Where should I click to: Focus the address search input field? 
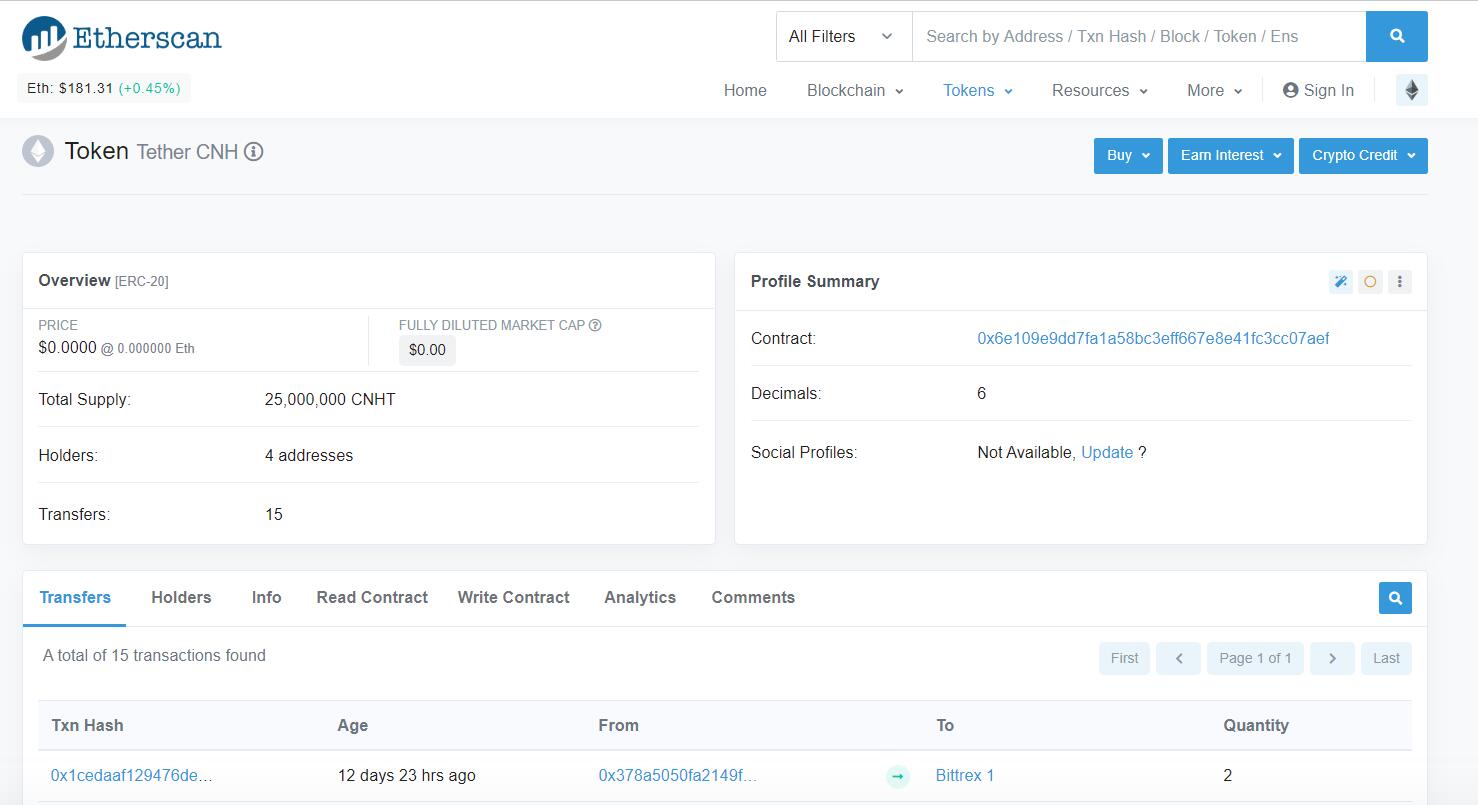[x=1138, y=37]
